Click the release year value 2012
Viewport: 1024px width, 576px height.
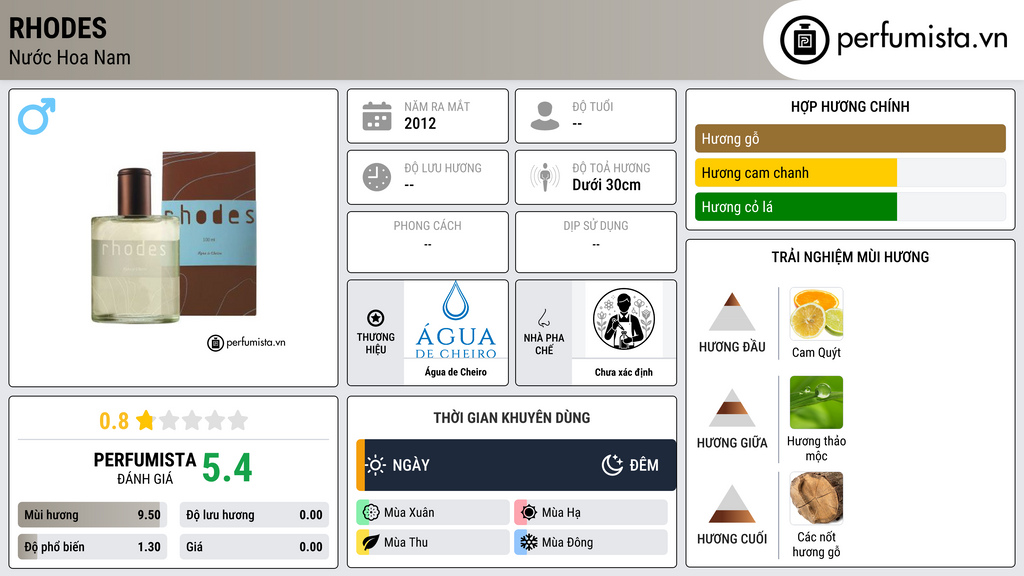pyautogui.click(x=420, y=123)
